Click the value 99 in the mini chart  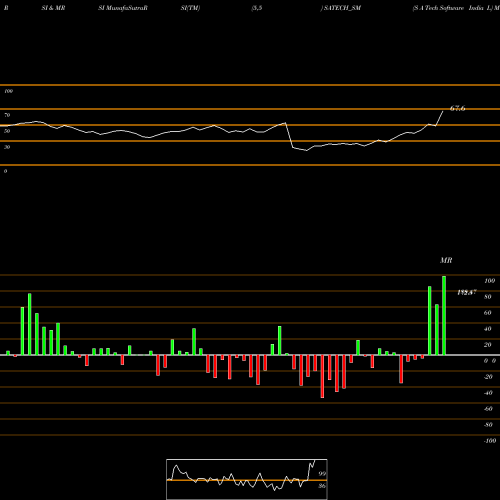tap(322, 474)
